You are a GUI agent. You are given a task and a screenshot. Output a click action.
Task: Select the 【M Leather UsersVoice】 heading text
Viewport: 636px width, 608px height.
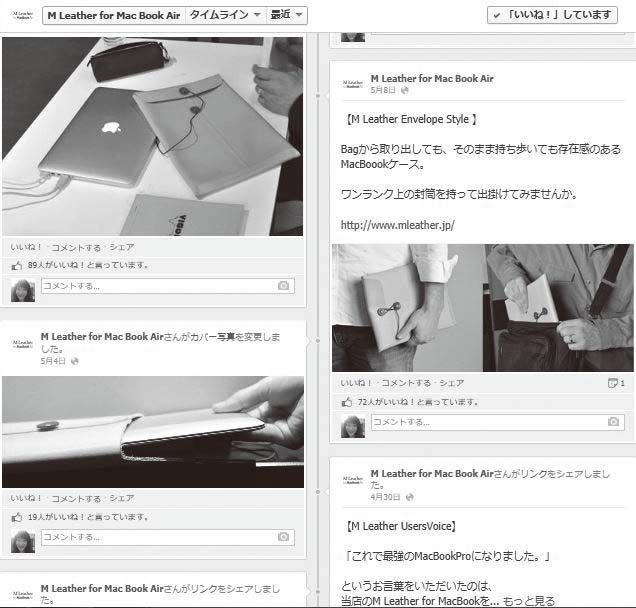(401, 526)
